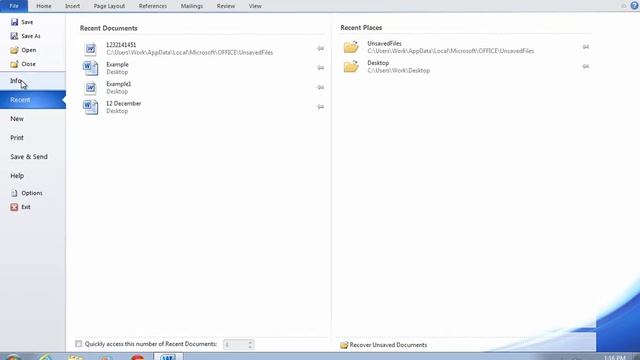Open the UnsavedFiles recent place name
Image resolution: width=640 pixels, height=360 pixels.
point(384,43)
